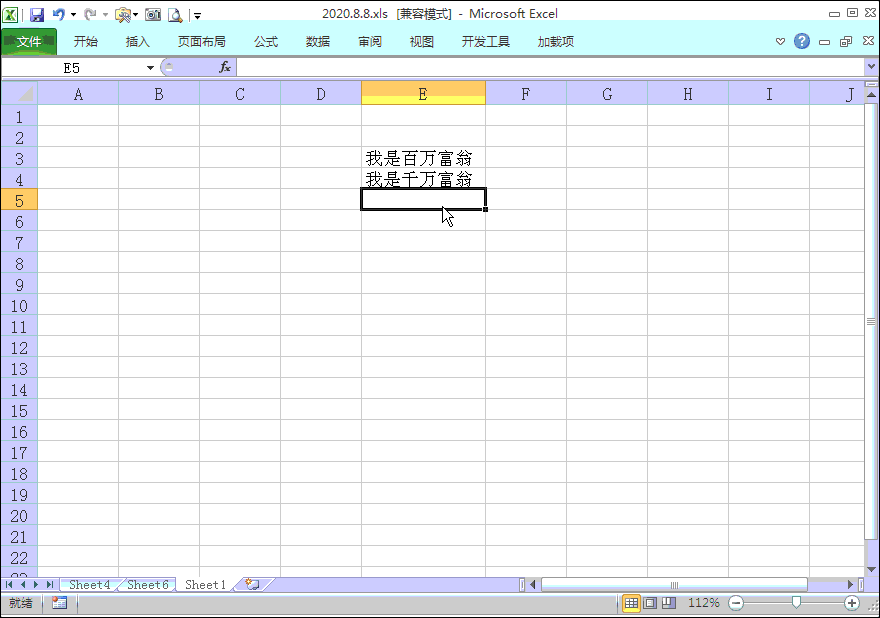Select Page Break Preview view icon
This screenshot has width=880, height=618.
(x=673, y=602)
